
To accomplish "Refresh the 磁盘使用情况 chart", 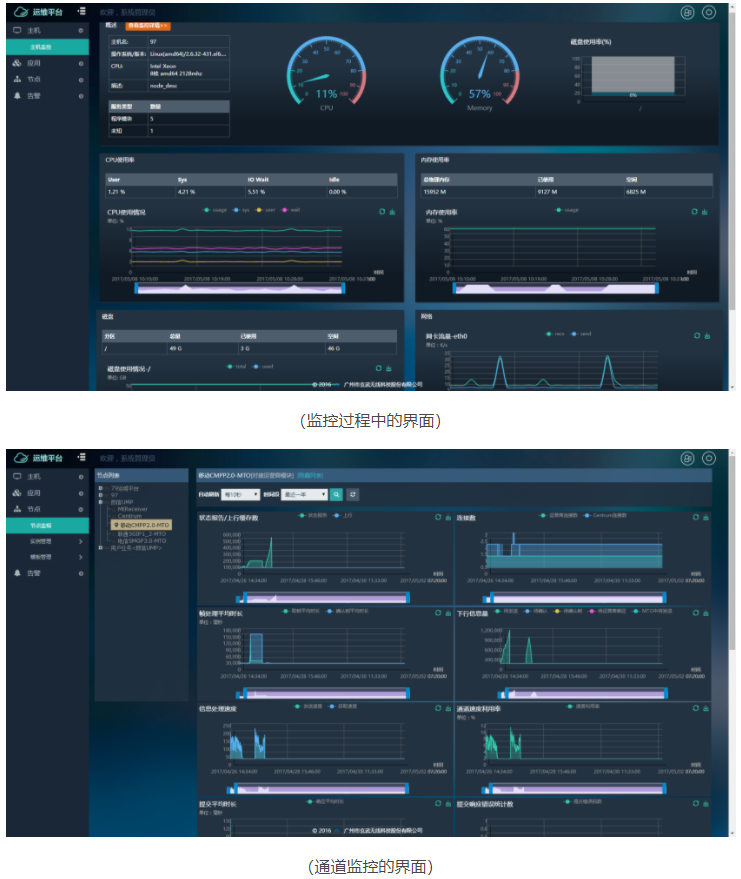I will (x=378, y=368).
